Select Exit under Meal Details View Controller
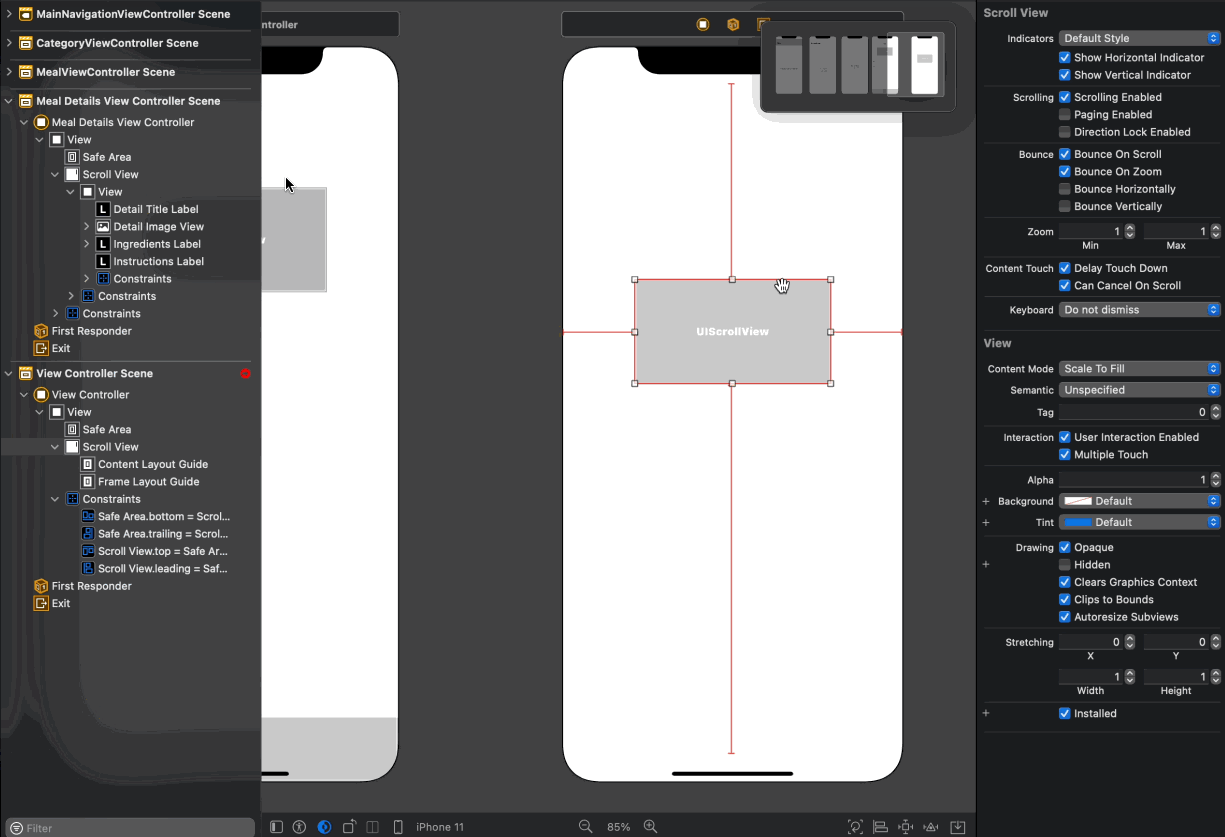The height and width of the screenshot is (837, 1225). click(61, 348)
